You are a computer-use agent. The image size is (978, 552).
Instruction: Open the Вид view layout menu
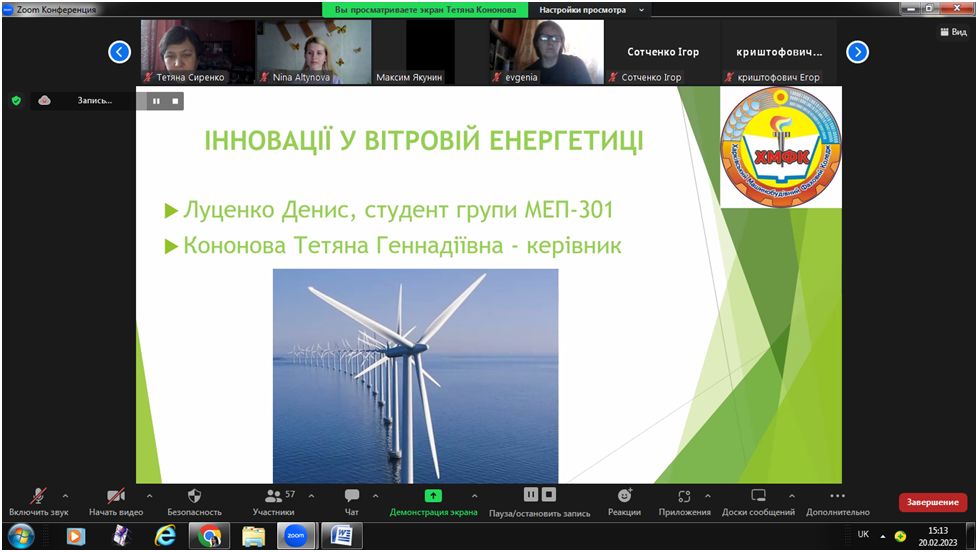[x=953, y=32]
